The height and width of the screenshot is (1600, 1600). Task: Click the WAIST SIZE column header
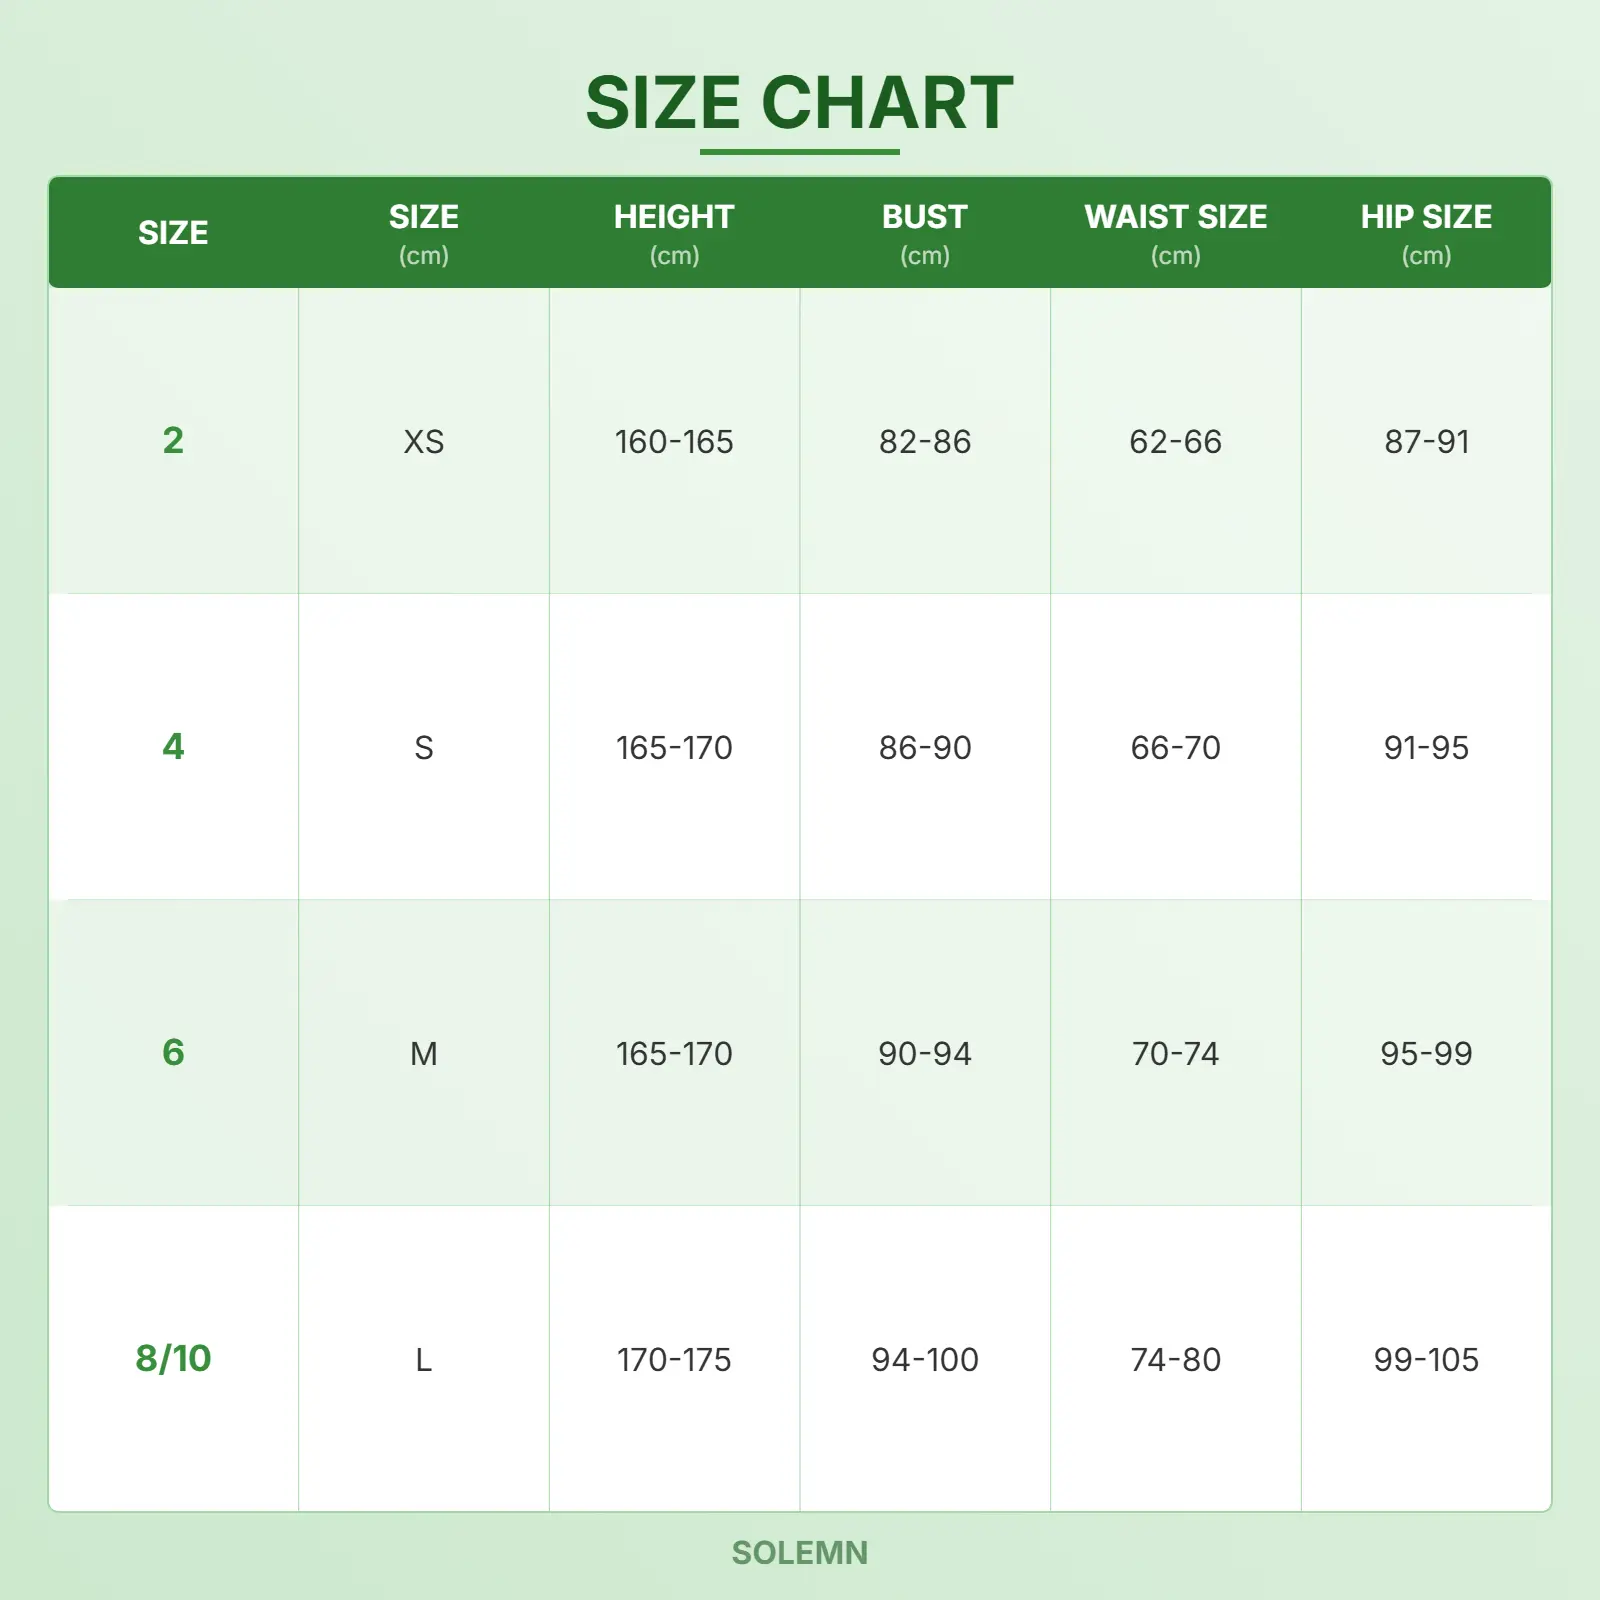coord(1175,233)
